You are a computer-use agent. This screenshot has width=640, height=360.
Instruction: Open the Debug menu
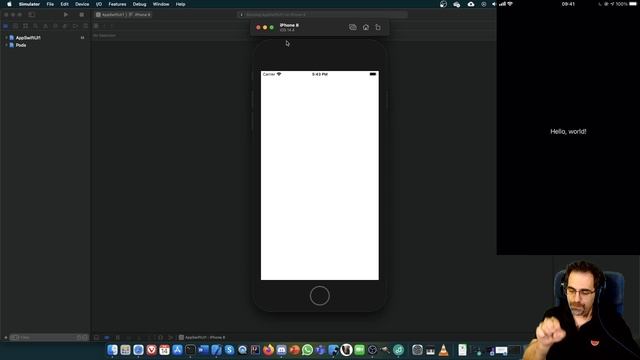coord(140,4)
